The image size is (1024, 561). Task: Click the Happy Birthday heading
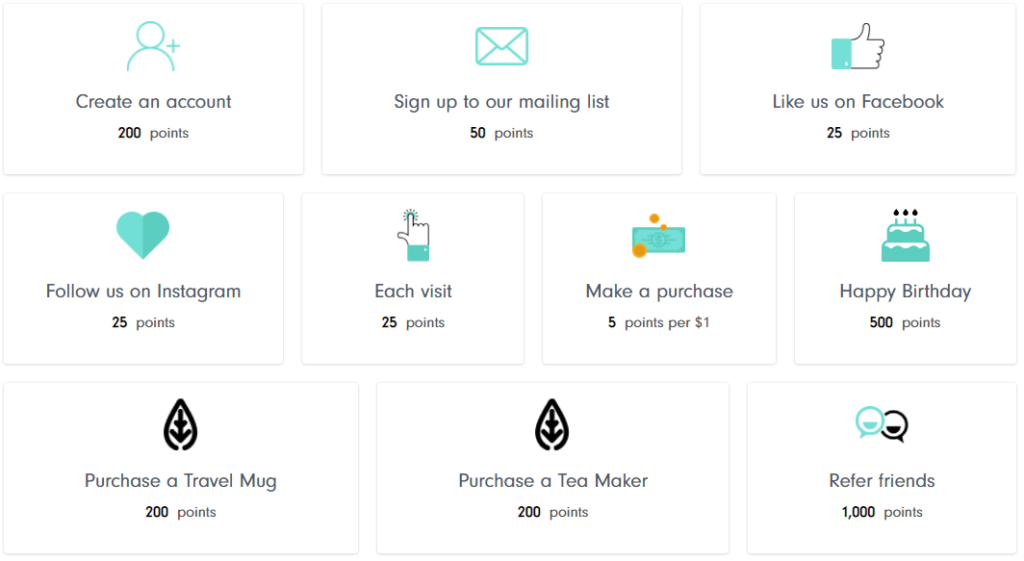click(x=905, y=292)
